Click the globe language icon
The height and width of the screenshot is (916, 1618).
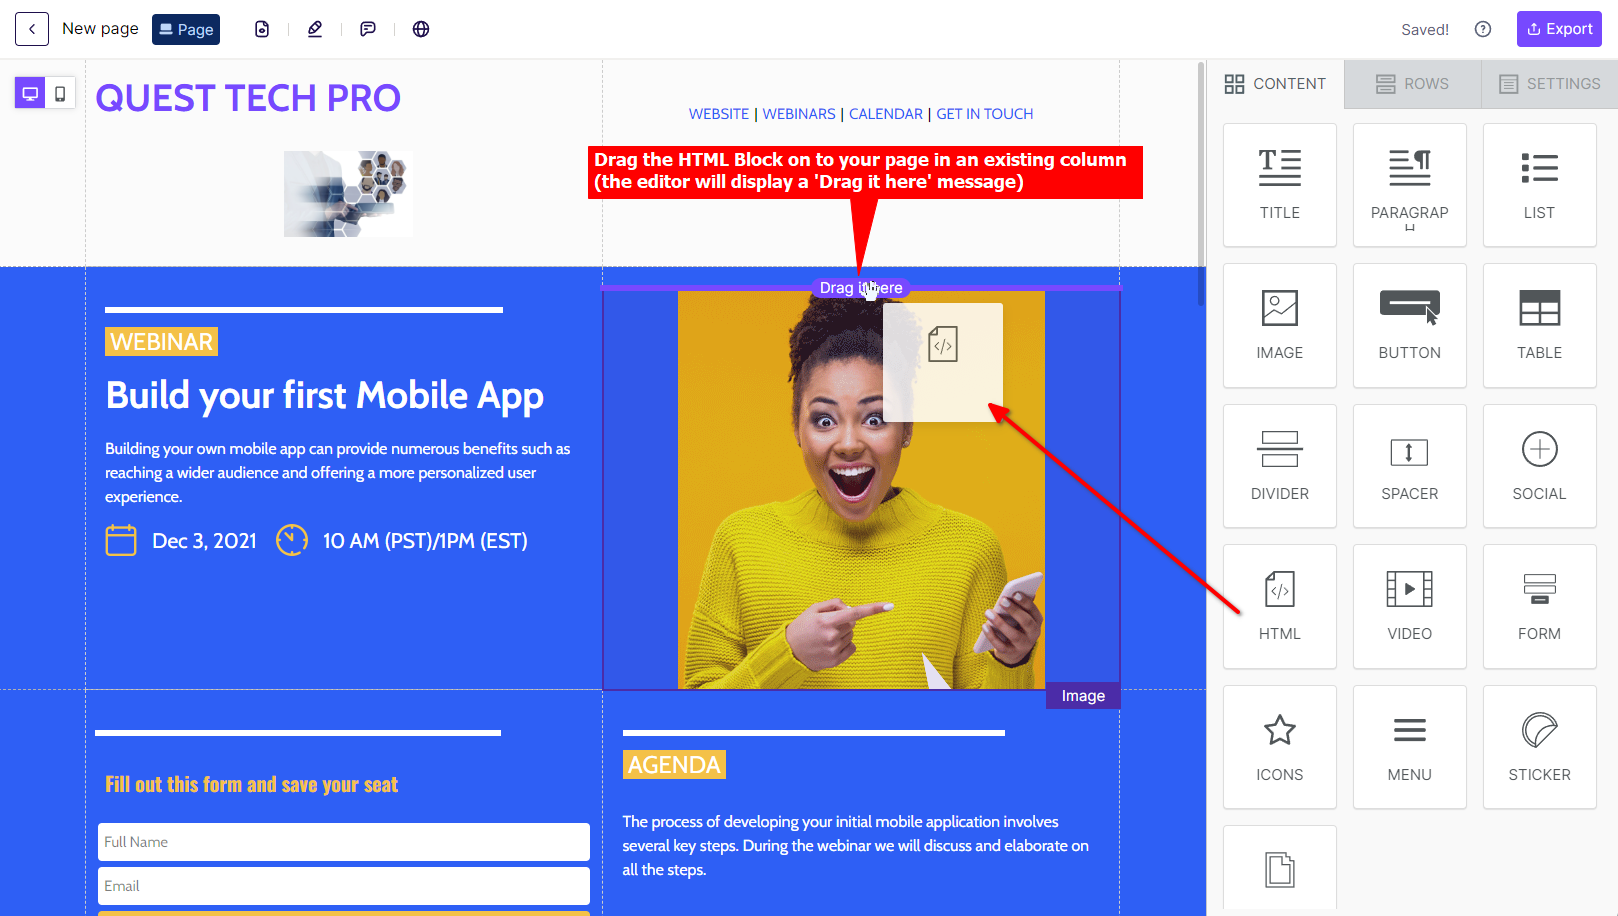click(x=421, y=29)
